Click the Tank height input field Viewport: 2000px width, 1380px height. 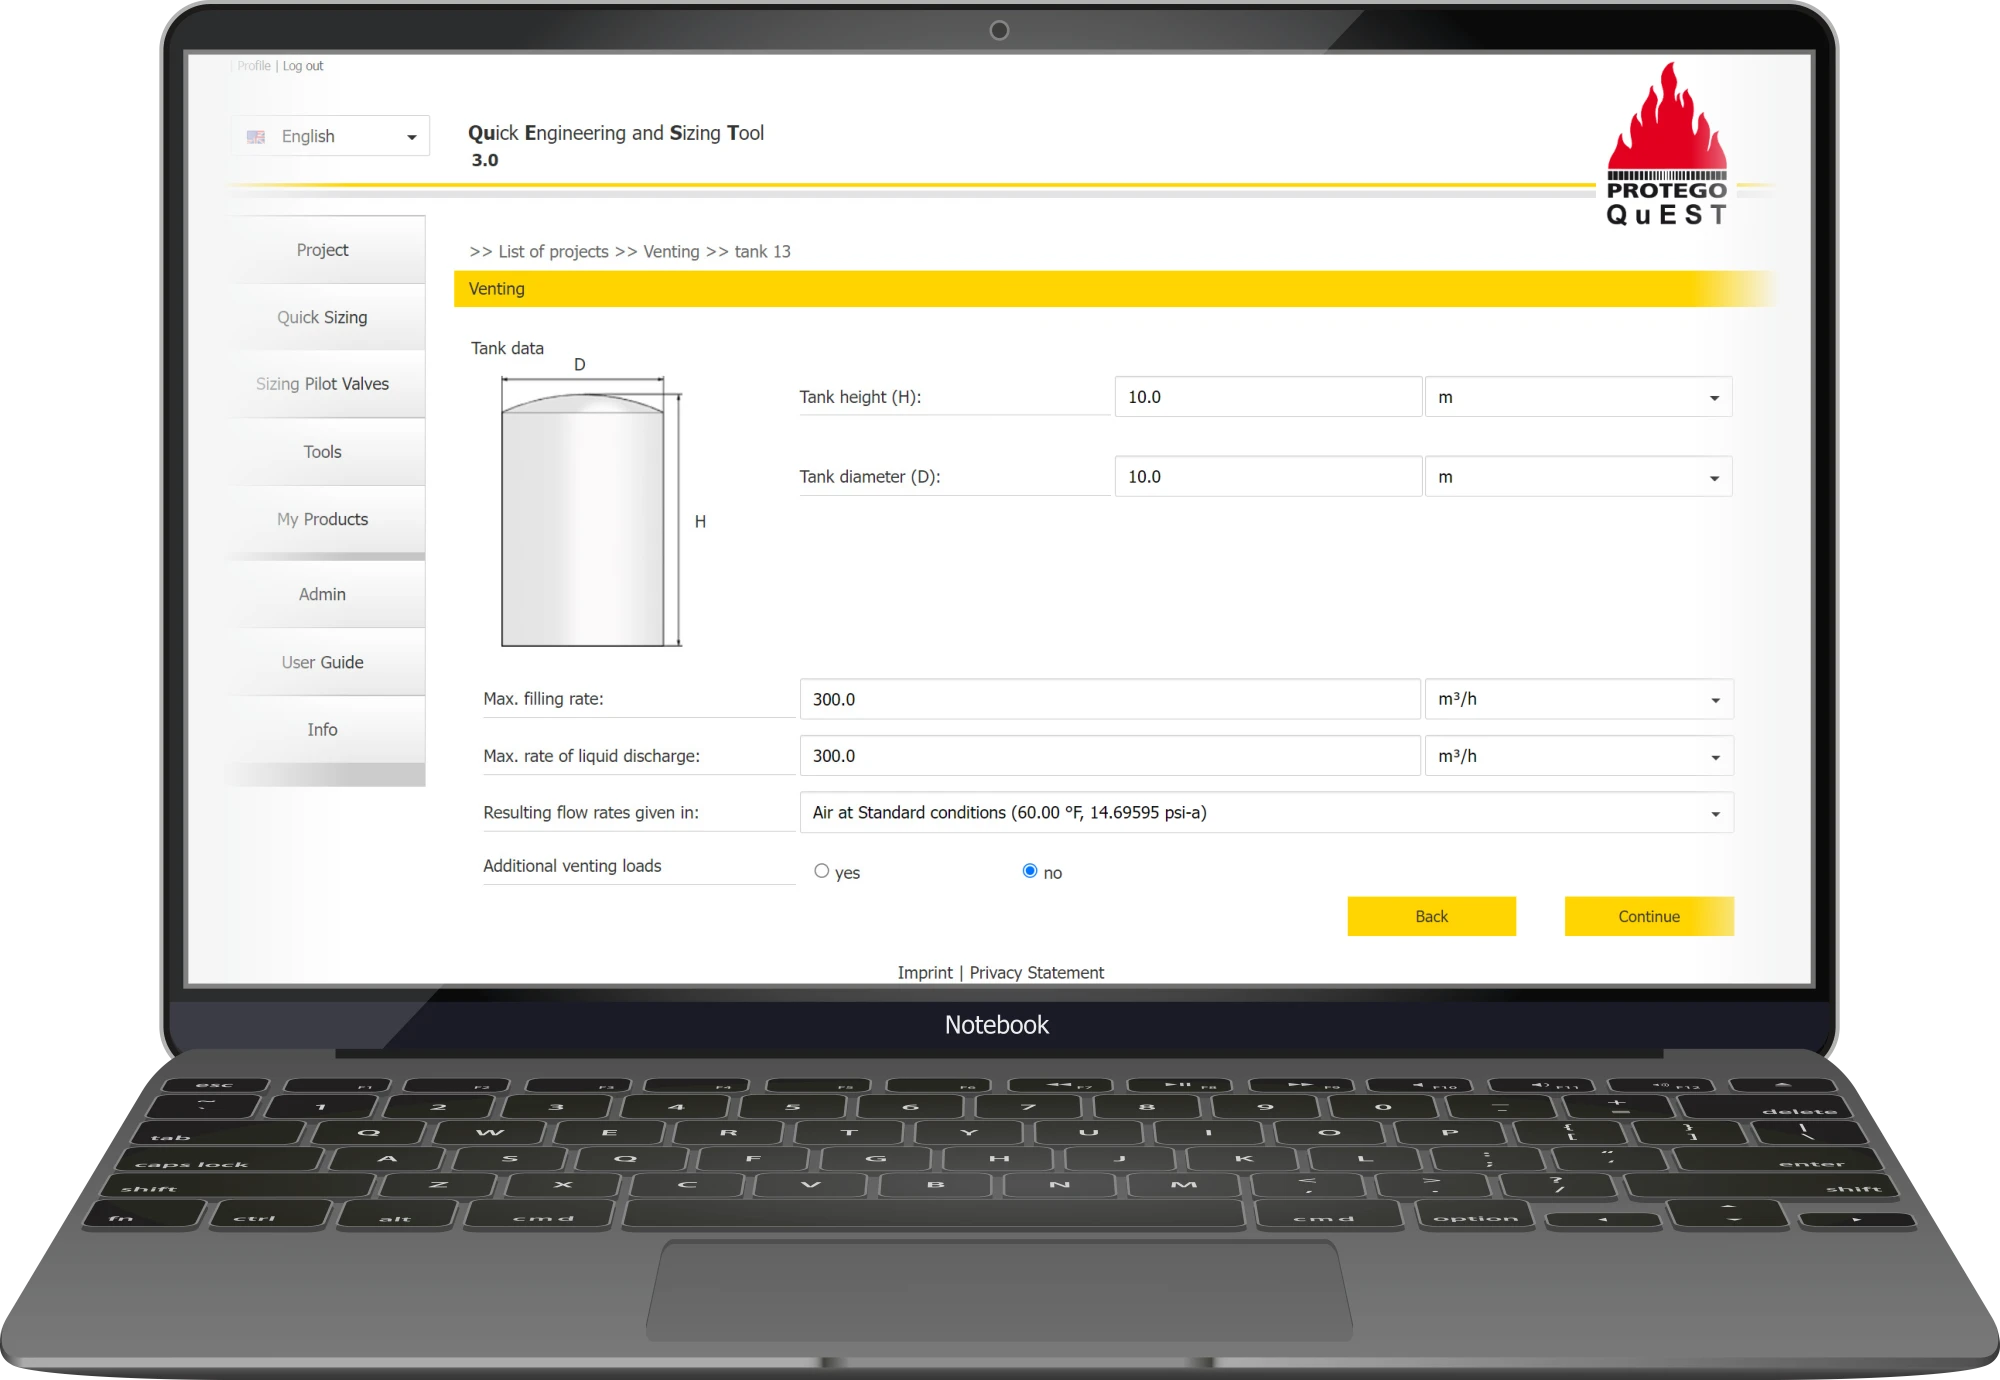(x=1267, y=398)
